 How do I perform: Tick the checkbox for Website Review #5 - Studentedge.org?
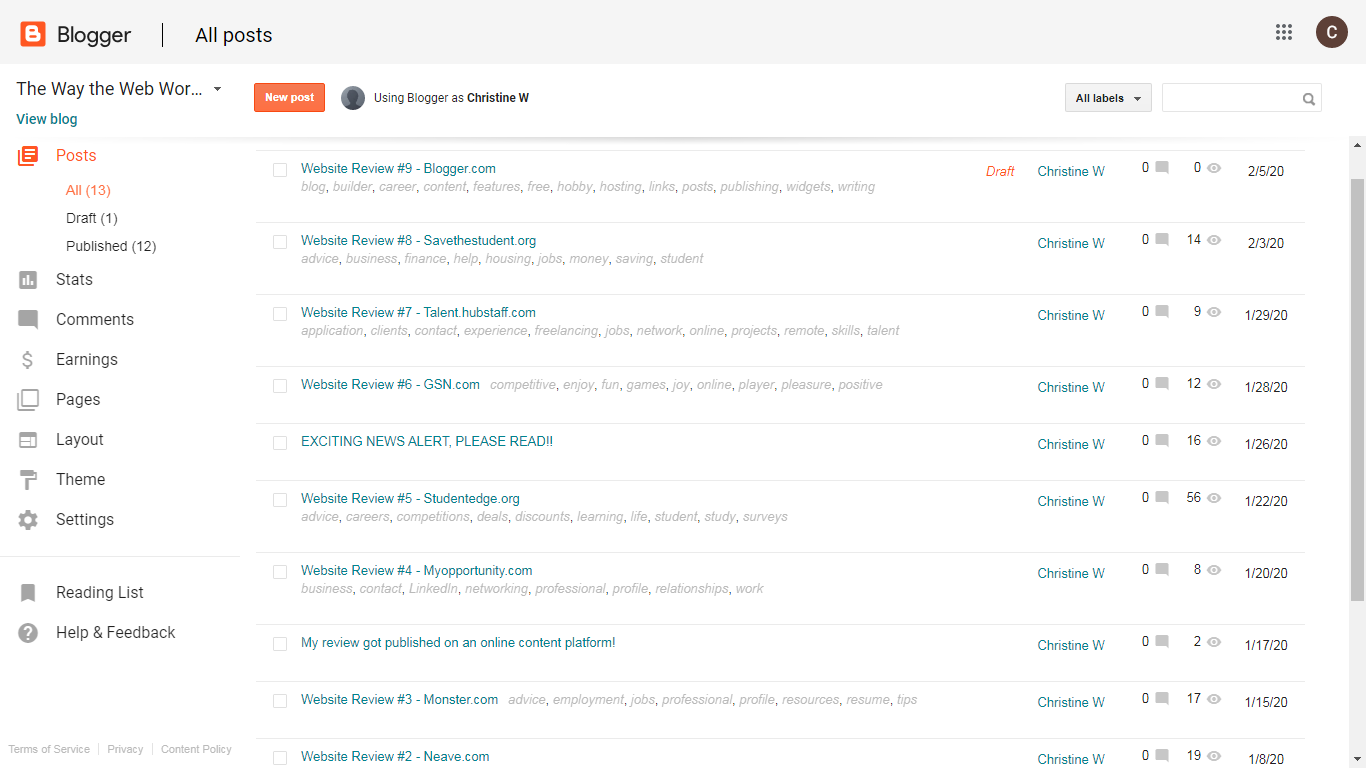280,500
